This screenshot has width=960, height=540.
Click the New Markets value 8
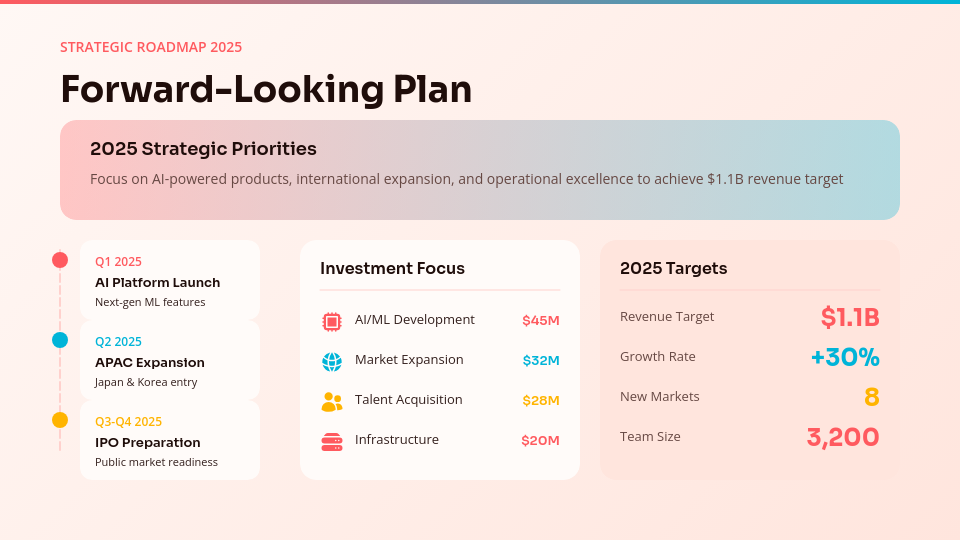pyautogui.click(x=871, y=397)
